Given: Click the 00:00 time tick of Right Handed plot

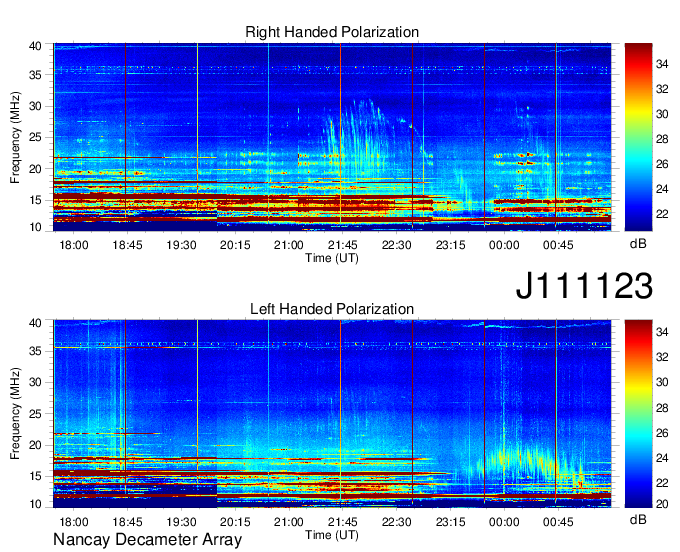Looking at the screenshot, I should coord(504,245).
